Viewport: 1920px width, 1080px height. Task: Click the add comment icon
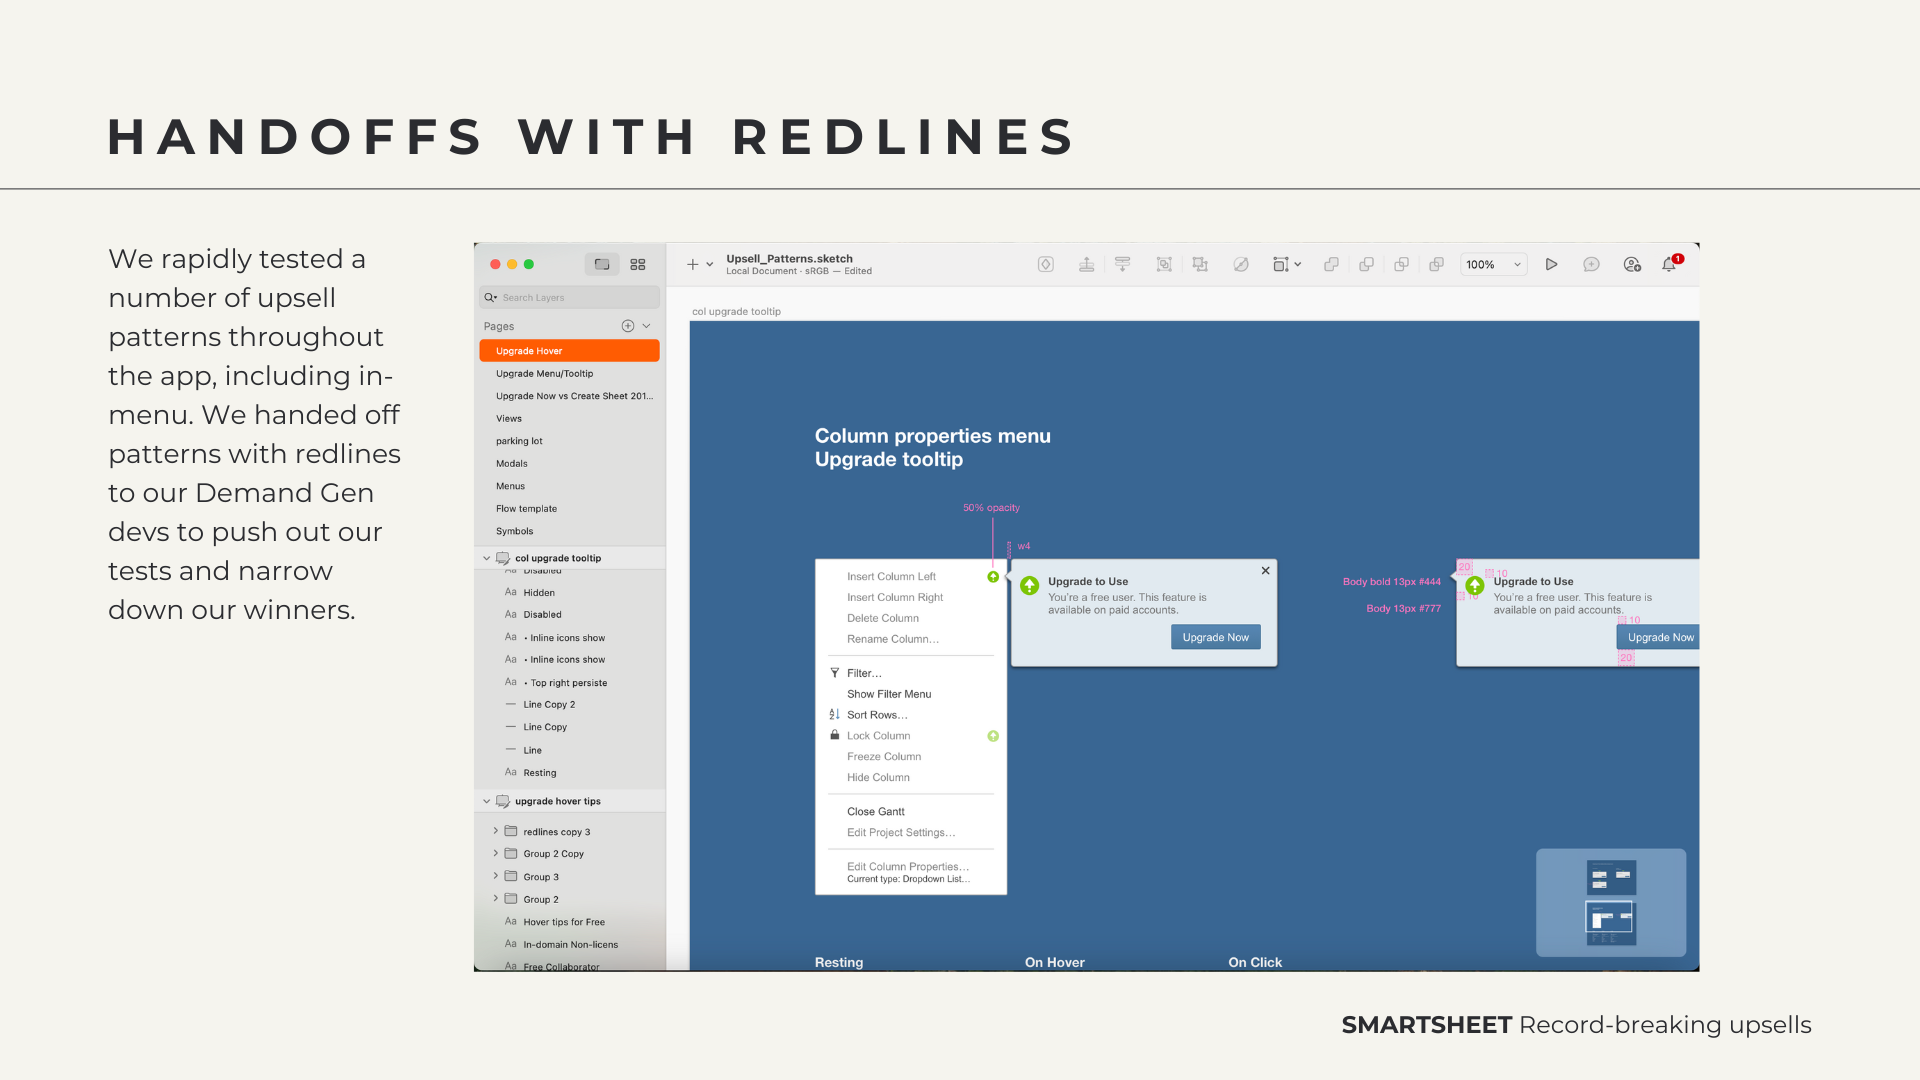[x=1591, y=264]
